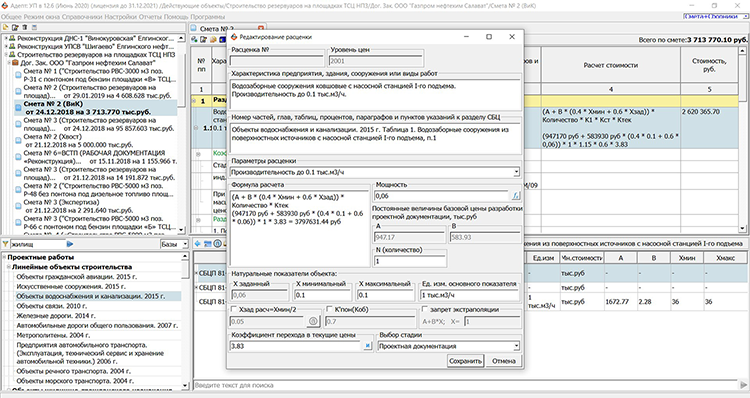Click the save disk icon in left panel toolbar
The height and width of the screenshot is (398, 750).
point(34,28)
